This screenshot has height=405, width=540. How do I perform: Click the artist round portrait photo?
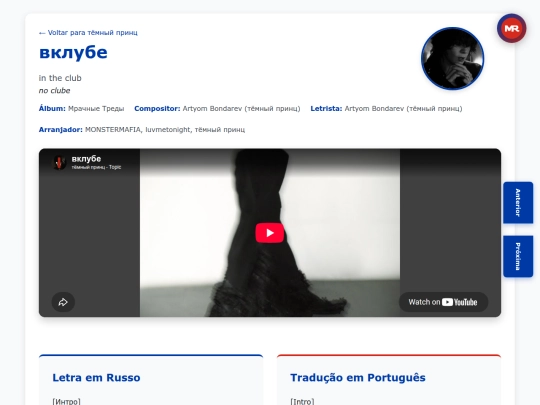coord(453,59)
